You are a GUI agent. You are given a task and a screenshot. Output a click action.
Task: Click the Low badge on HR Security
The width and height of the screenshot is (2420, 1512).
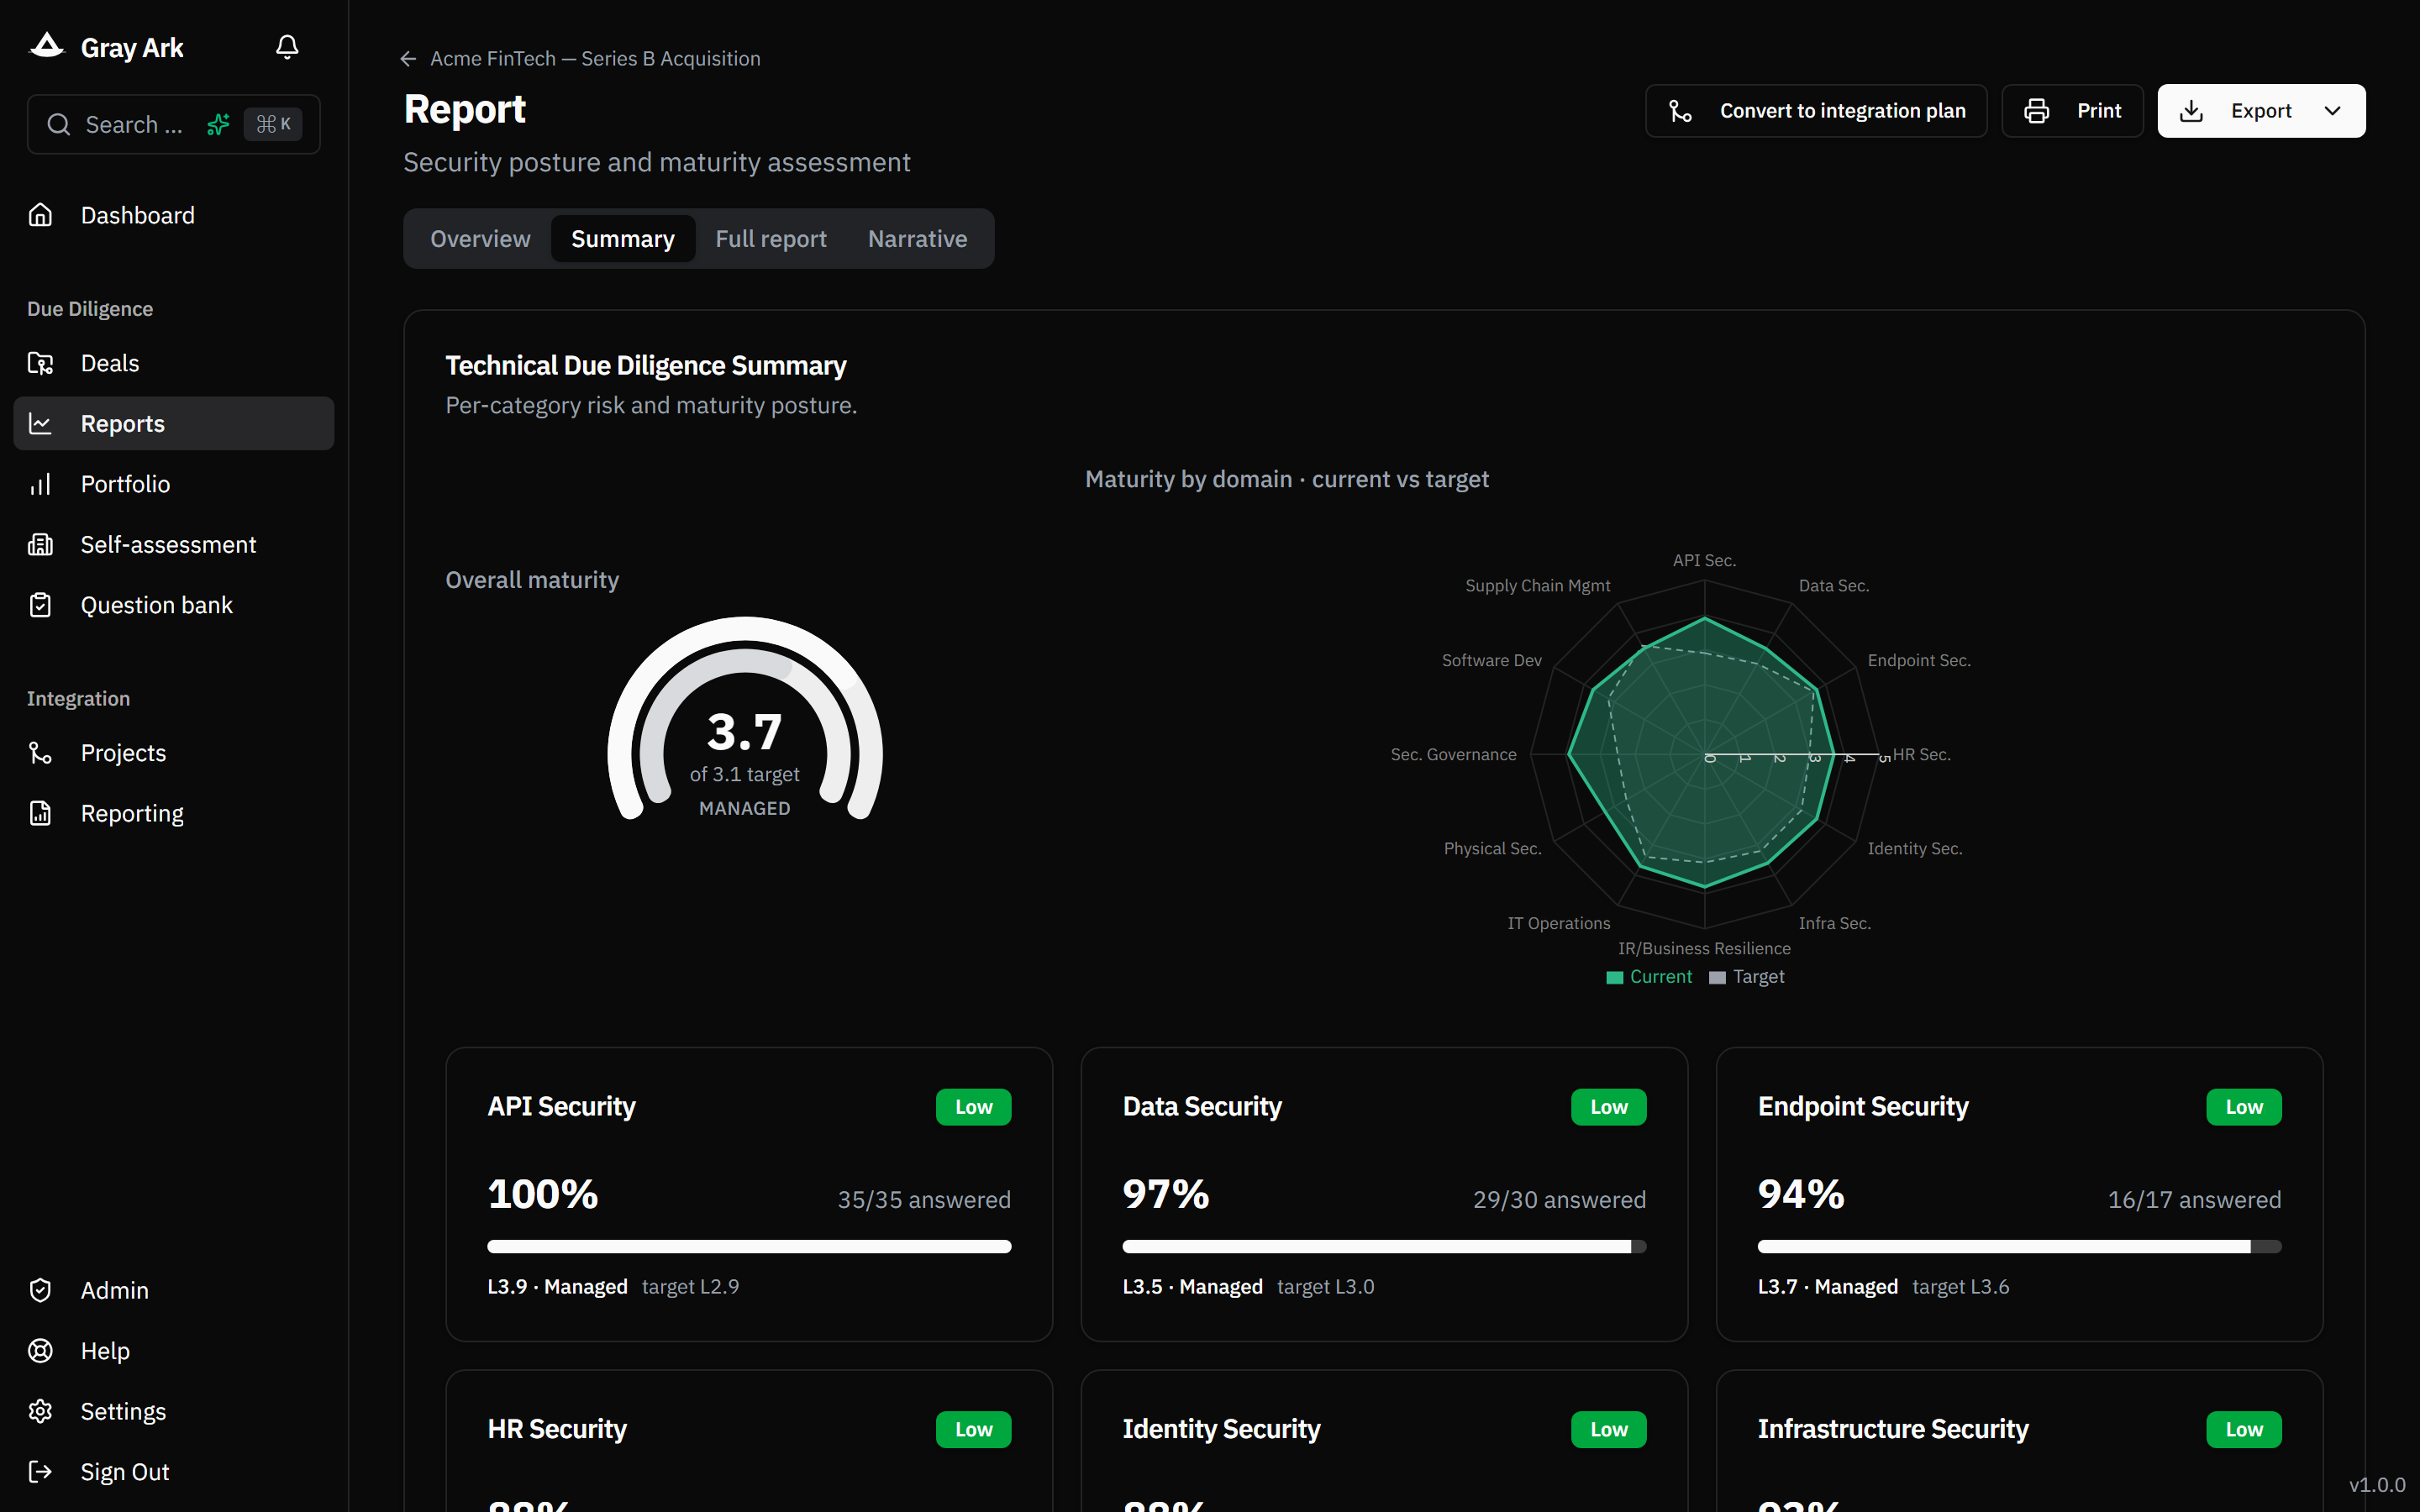click(973, 1430)
